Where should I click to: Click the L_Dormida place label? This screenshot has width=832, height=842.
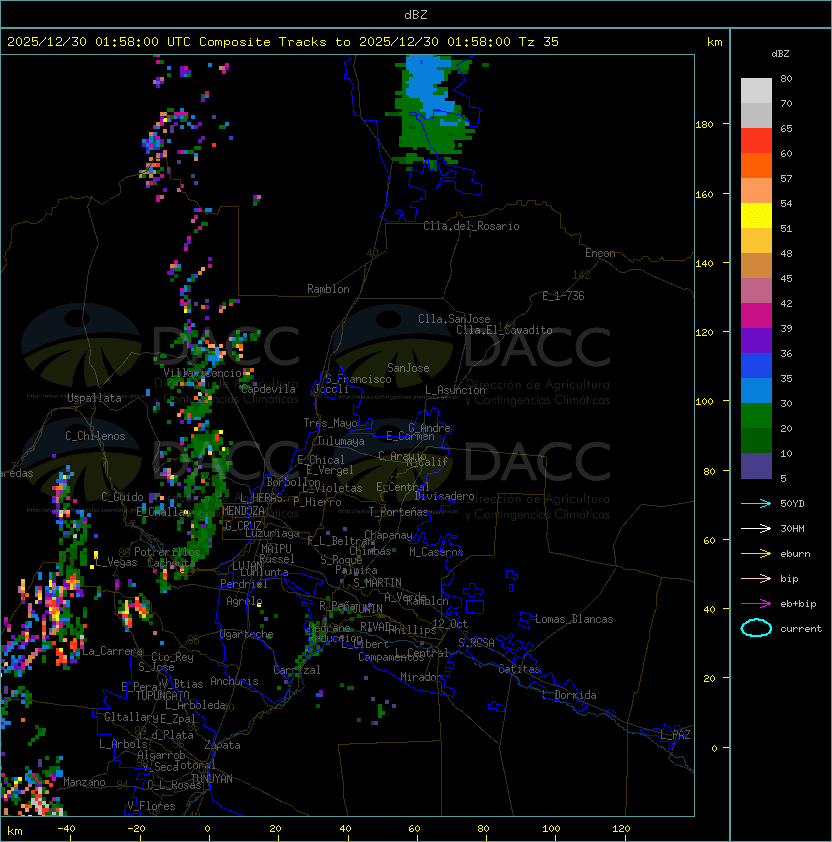[x=569, y=695]
